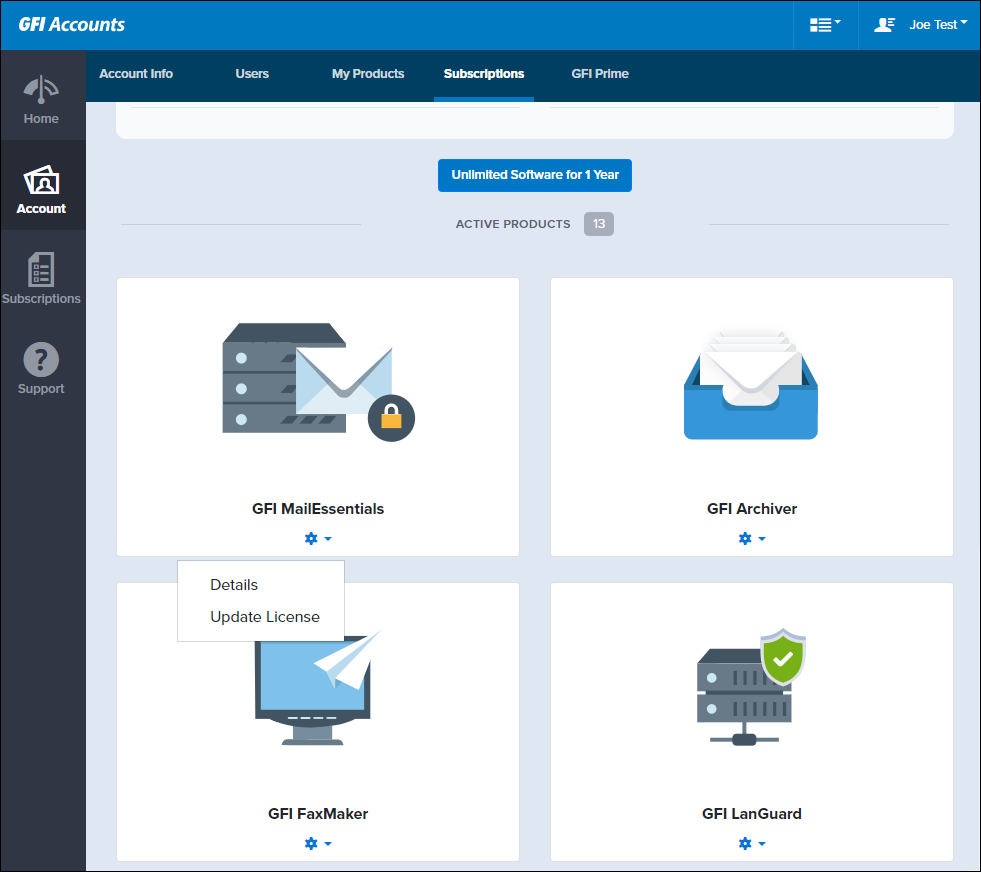Expand the Joe Test user menu

click(x=920, y=25)
